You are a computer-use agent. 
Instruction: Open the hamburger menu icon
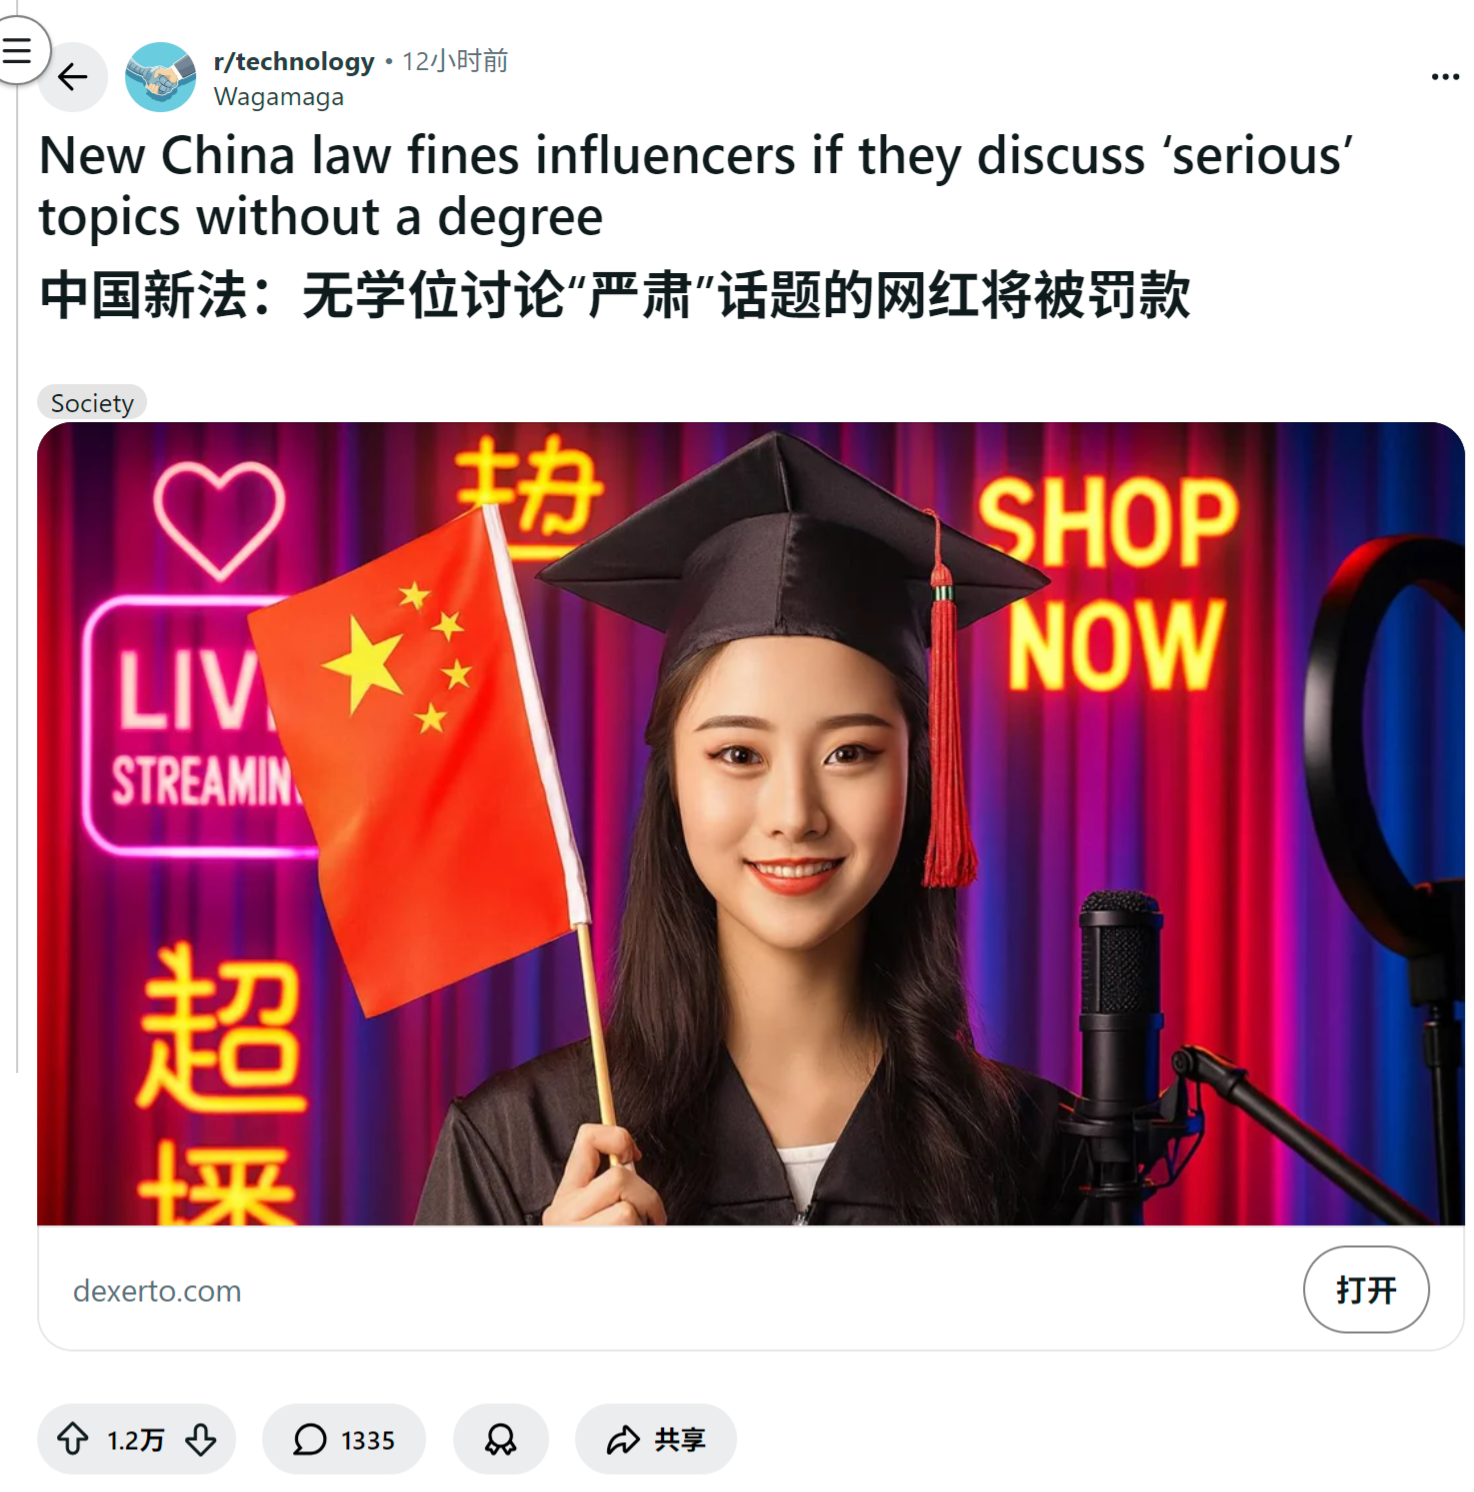(x=17, y=49)
